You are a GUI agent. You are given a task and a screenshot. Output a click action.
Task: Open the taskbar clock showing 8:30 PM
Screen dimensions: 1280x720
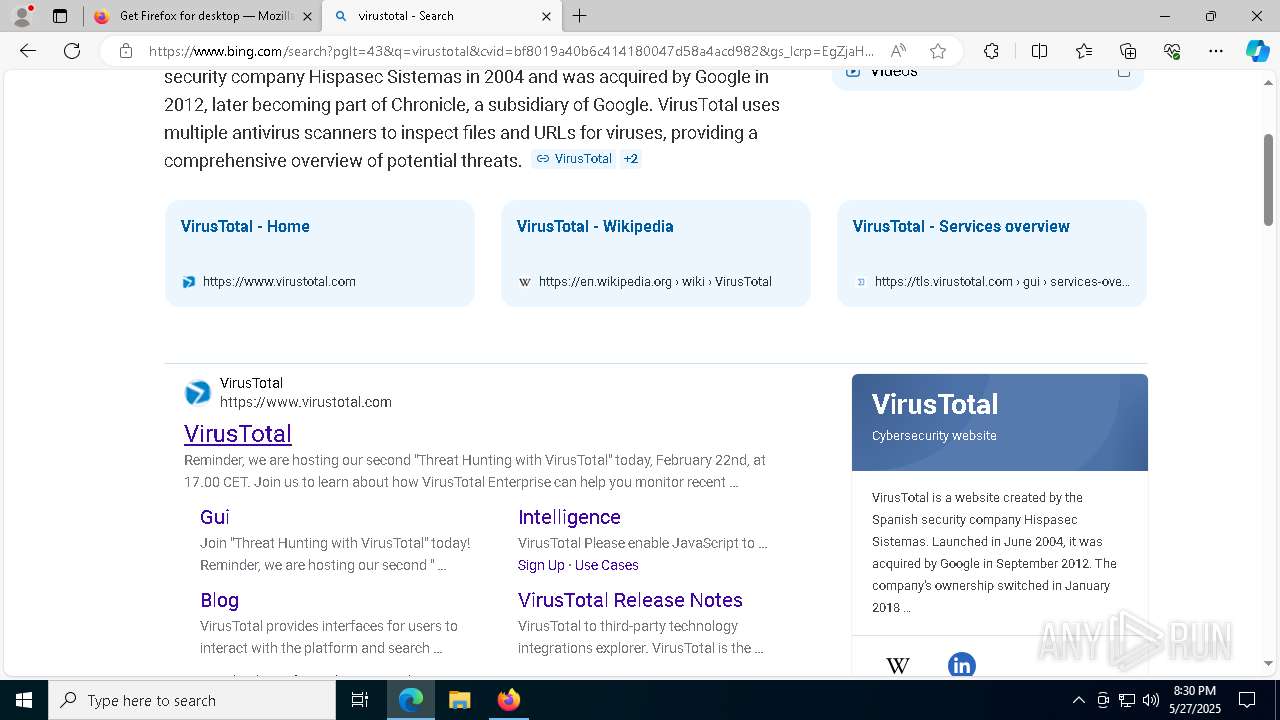pyautogui.click(x=1194, y=700)
